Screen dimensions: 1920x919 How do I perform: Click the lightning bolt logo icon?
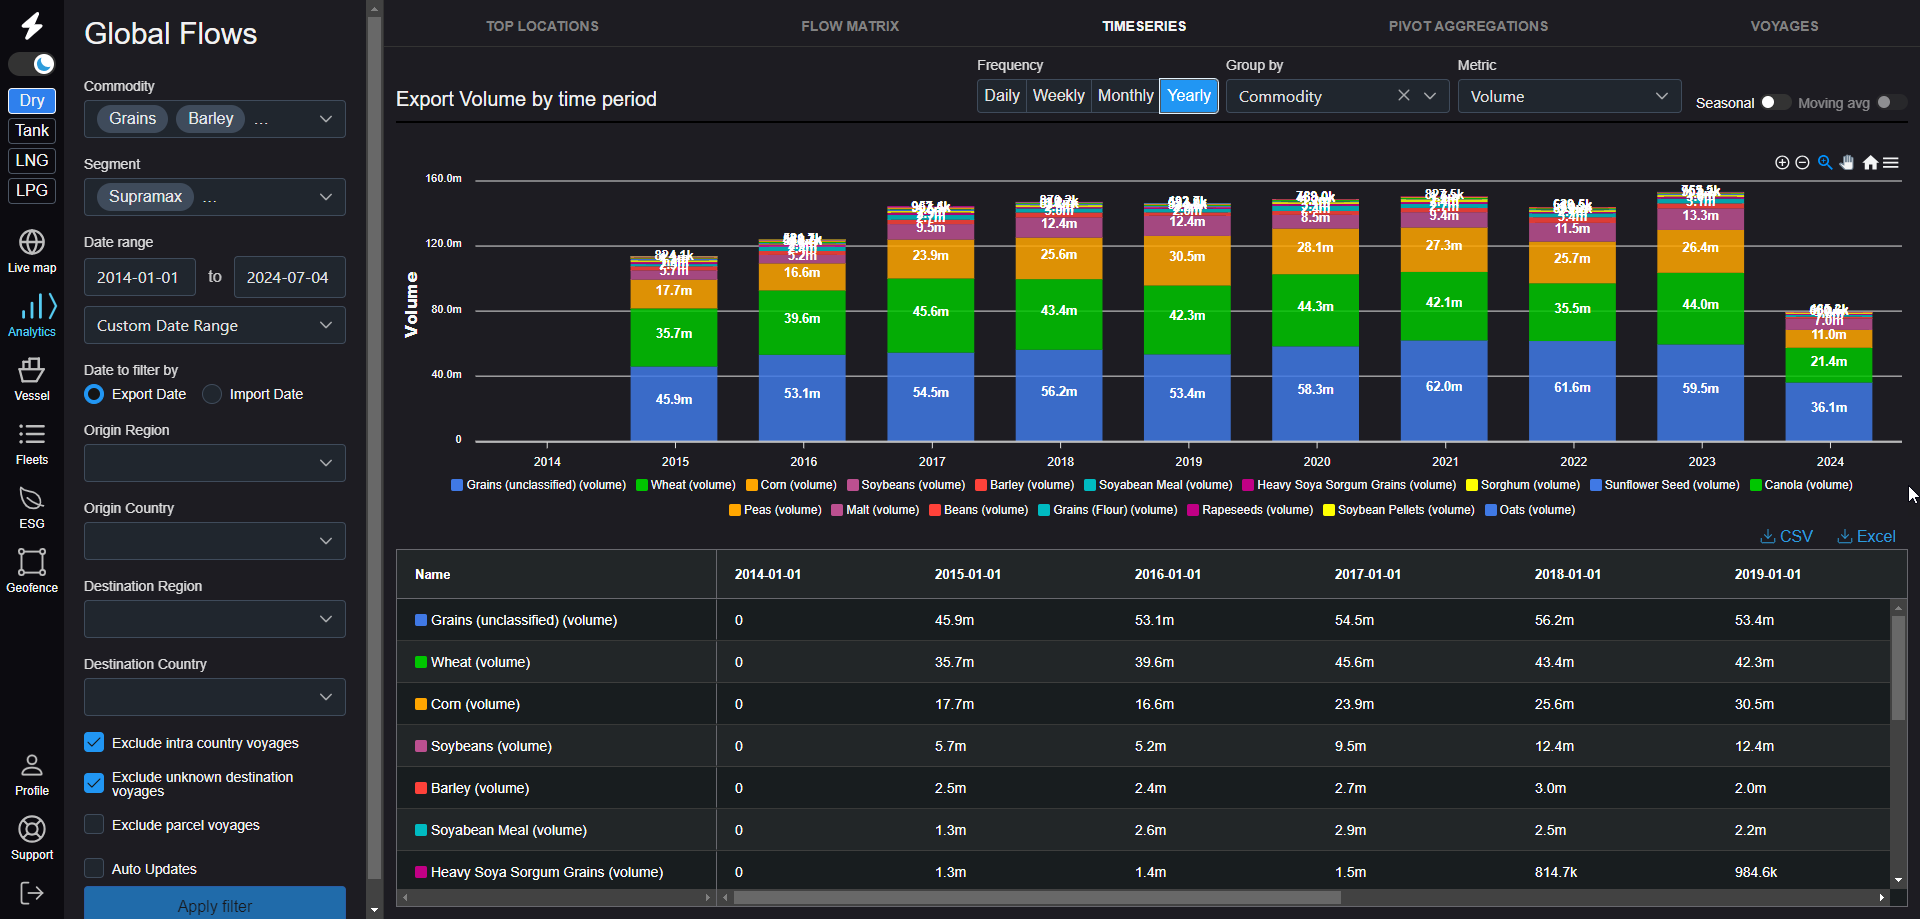32,26
